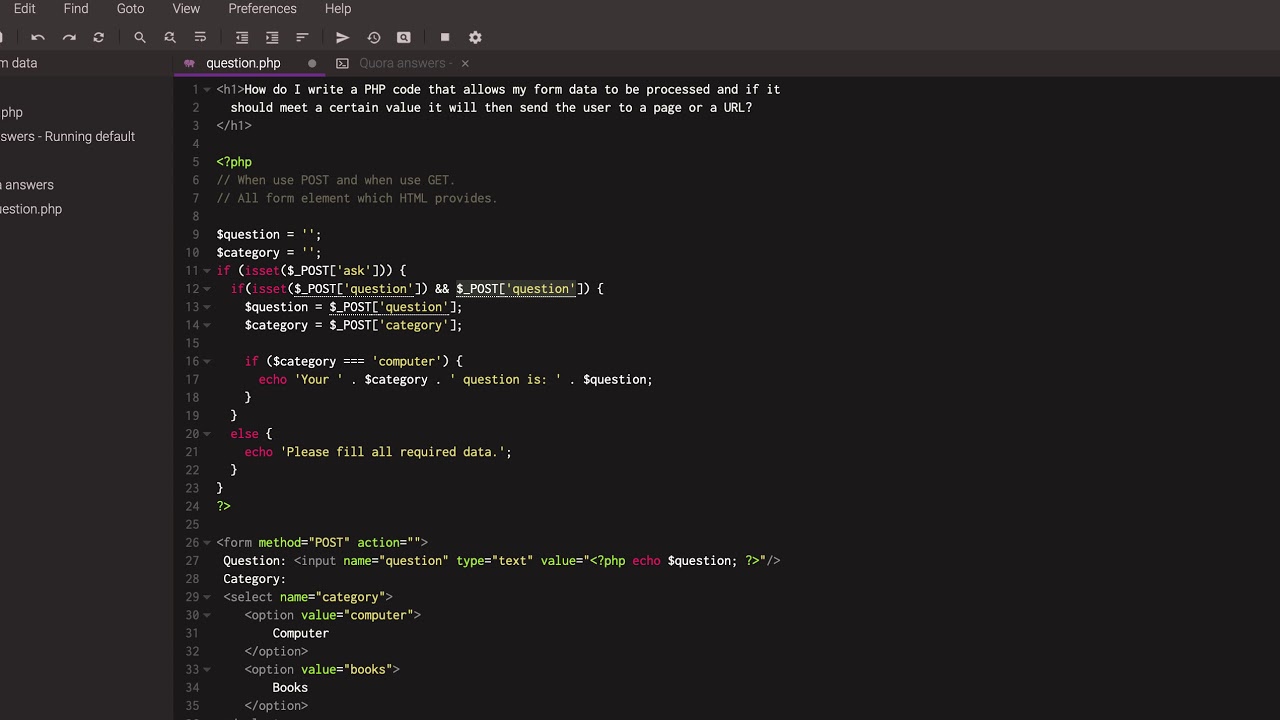
Task: Open the Find menu
Action: coord(76,8)
